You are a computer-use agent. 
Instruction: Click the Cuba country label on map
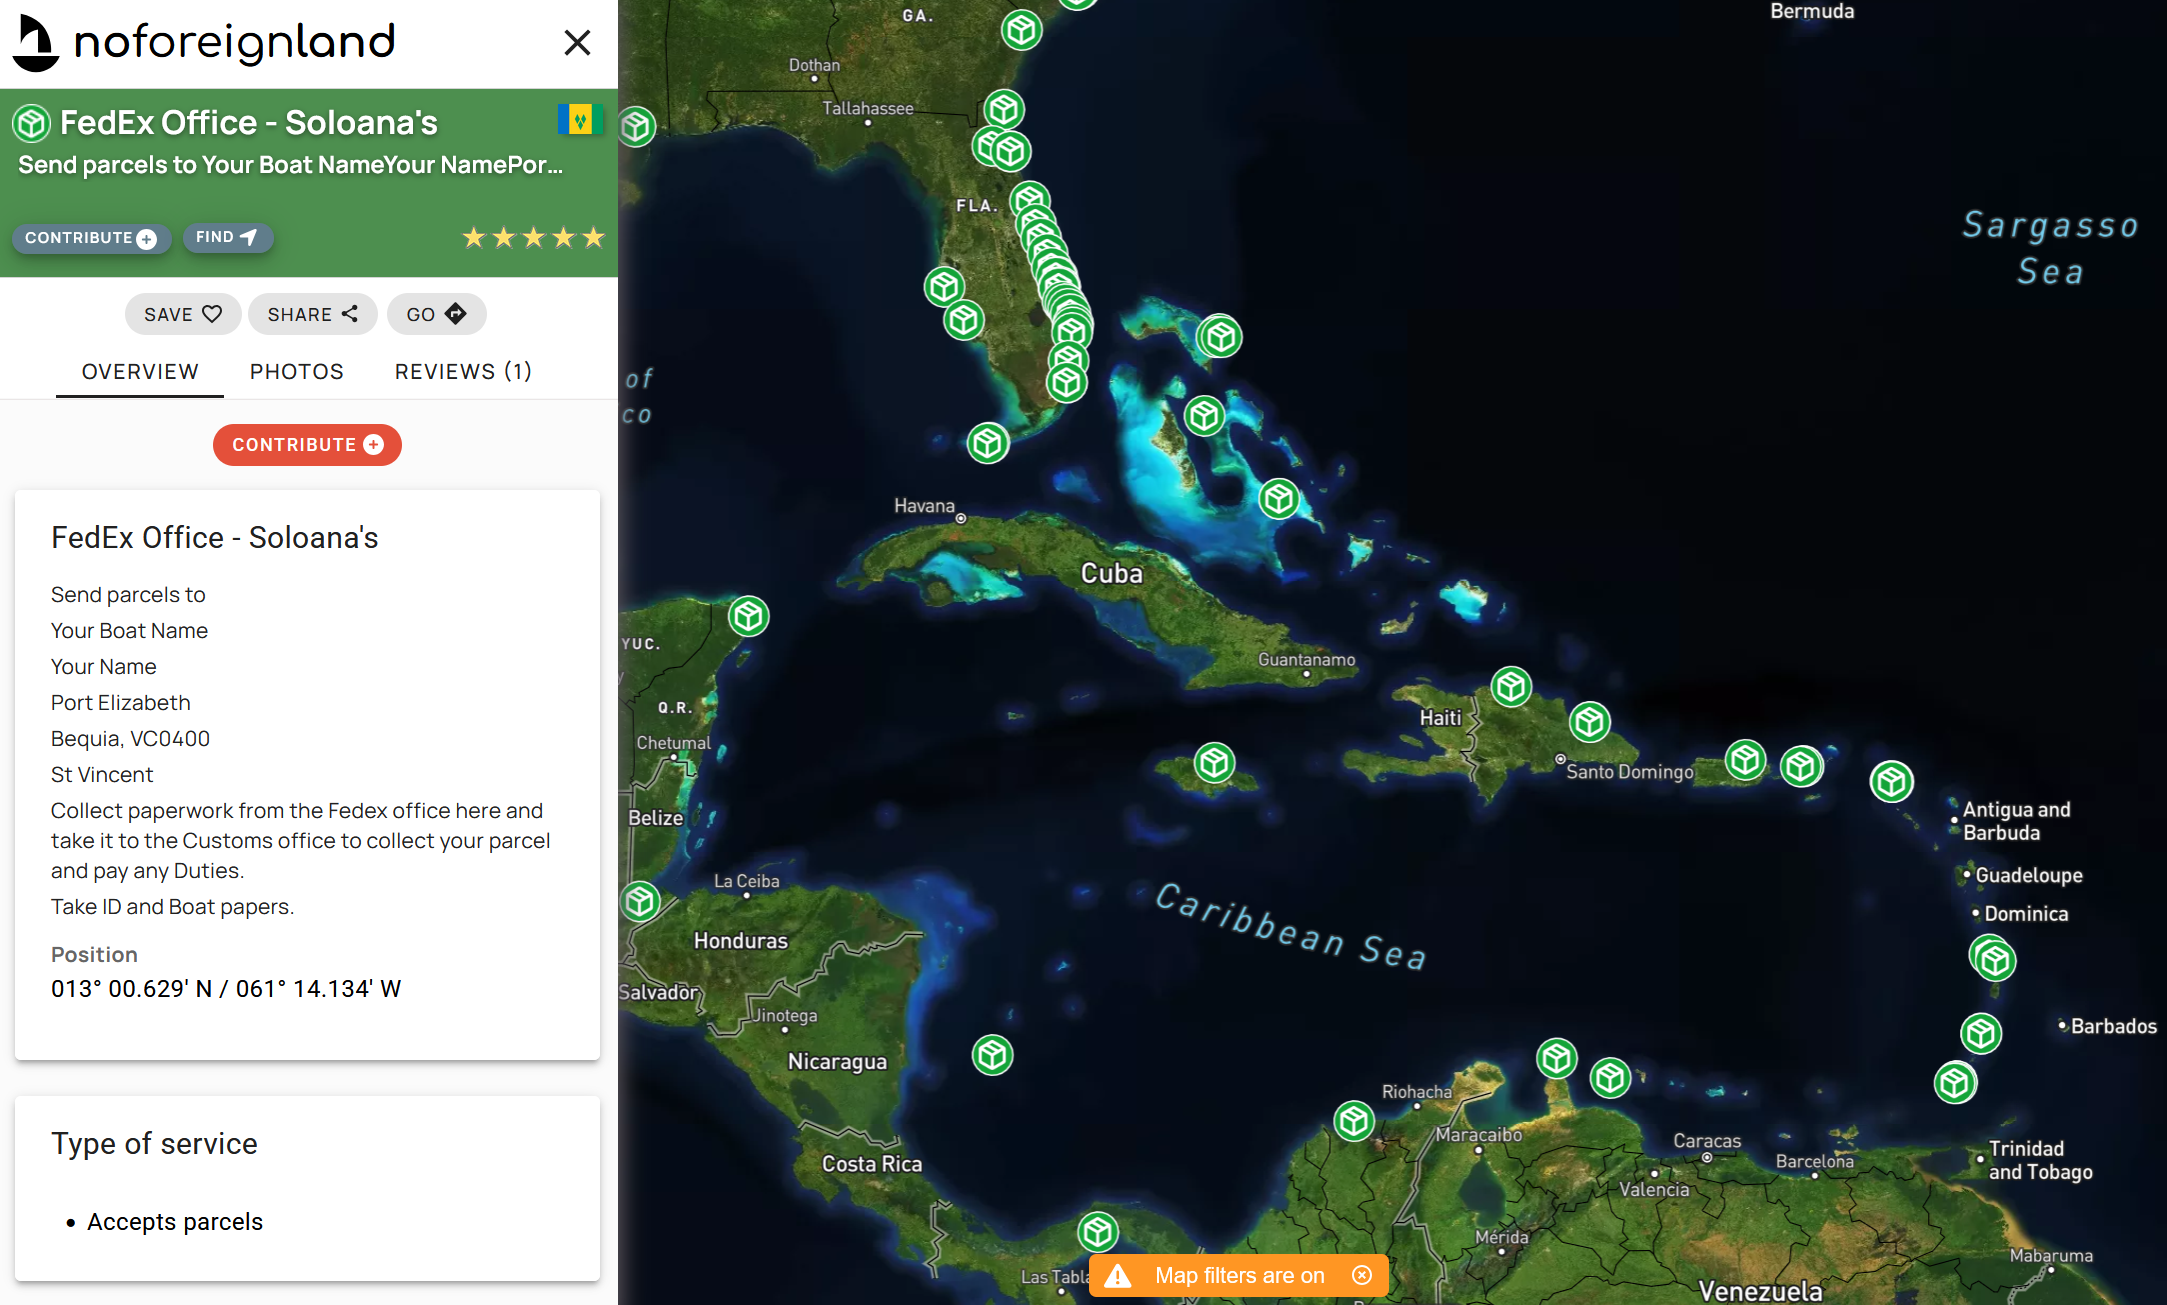(1112, 574)
